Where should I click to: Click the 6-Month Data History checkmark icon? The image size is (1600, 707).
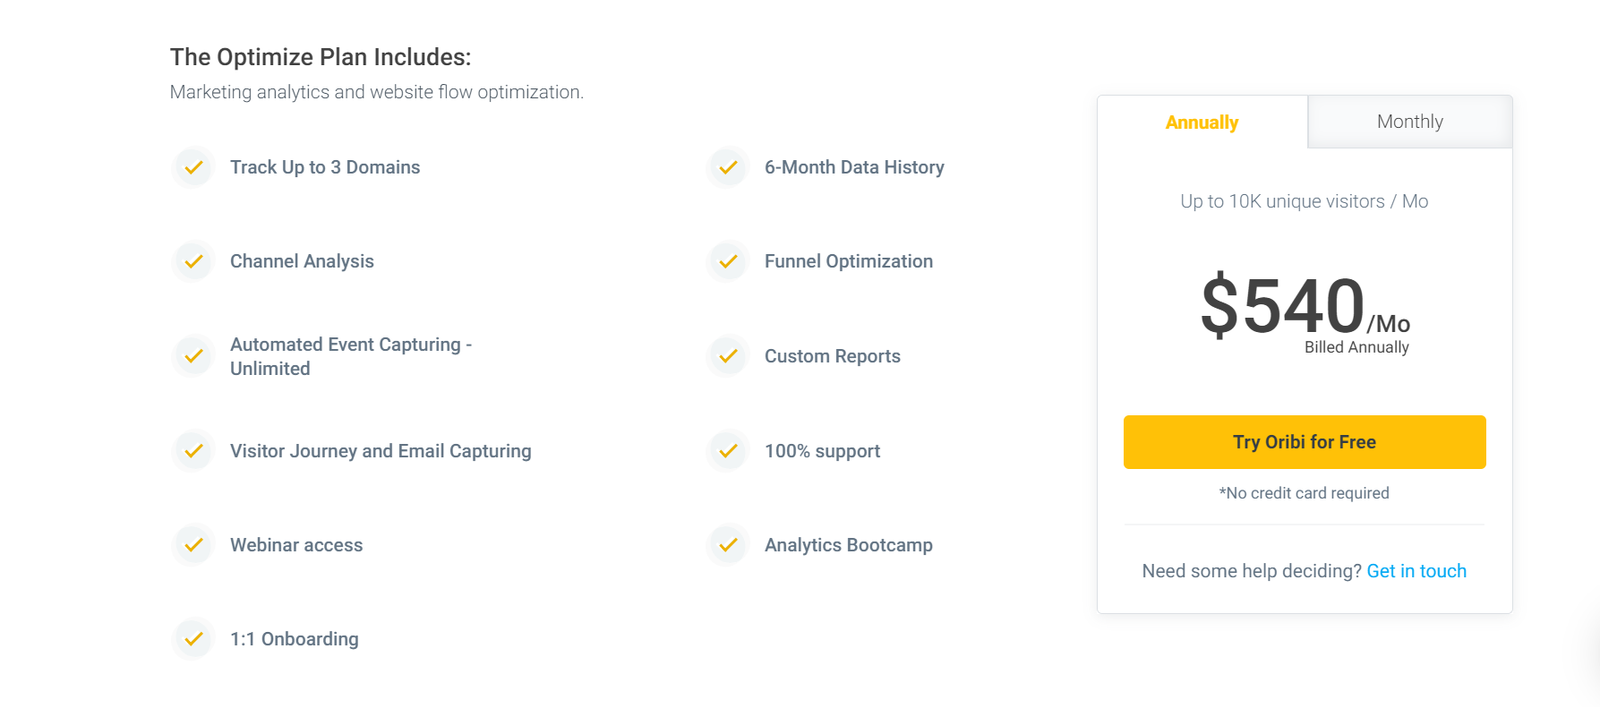tap(727, 167)
